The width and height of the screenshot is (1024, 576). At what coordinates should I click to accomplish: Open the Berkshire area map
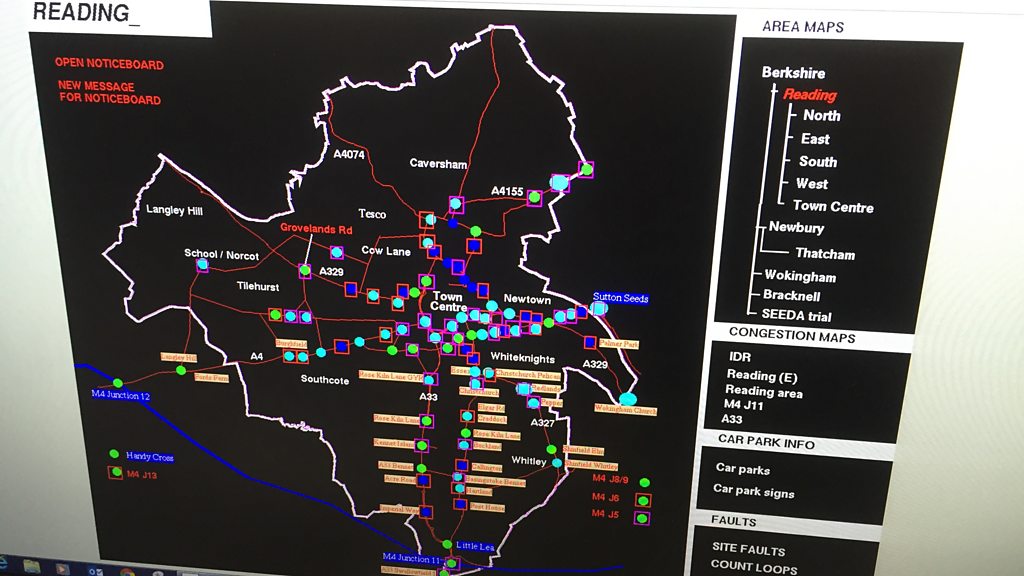pos(793,73)
